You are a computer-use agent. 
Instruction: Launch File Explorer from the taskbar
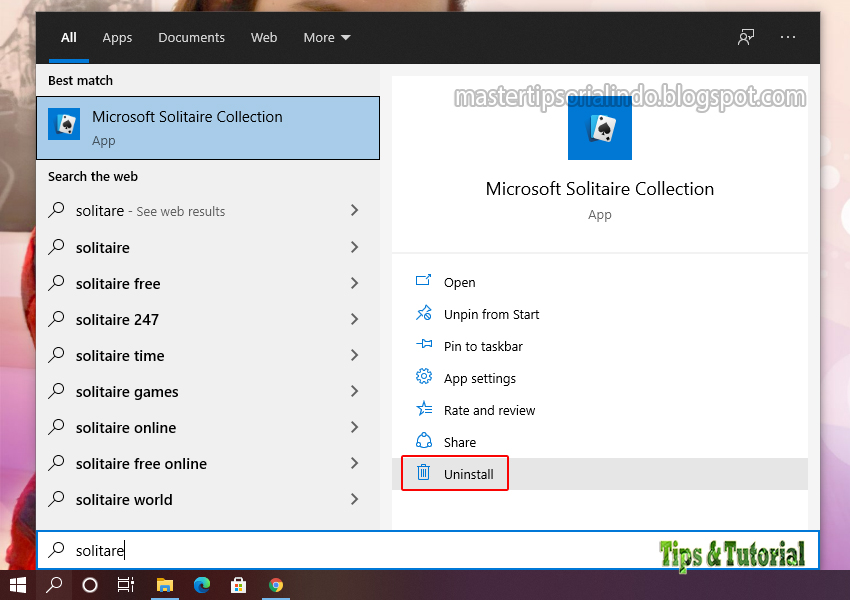coord(165,585)
